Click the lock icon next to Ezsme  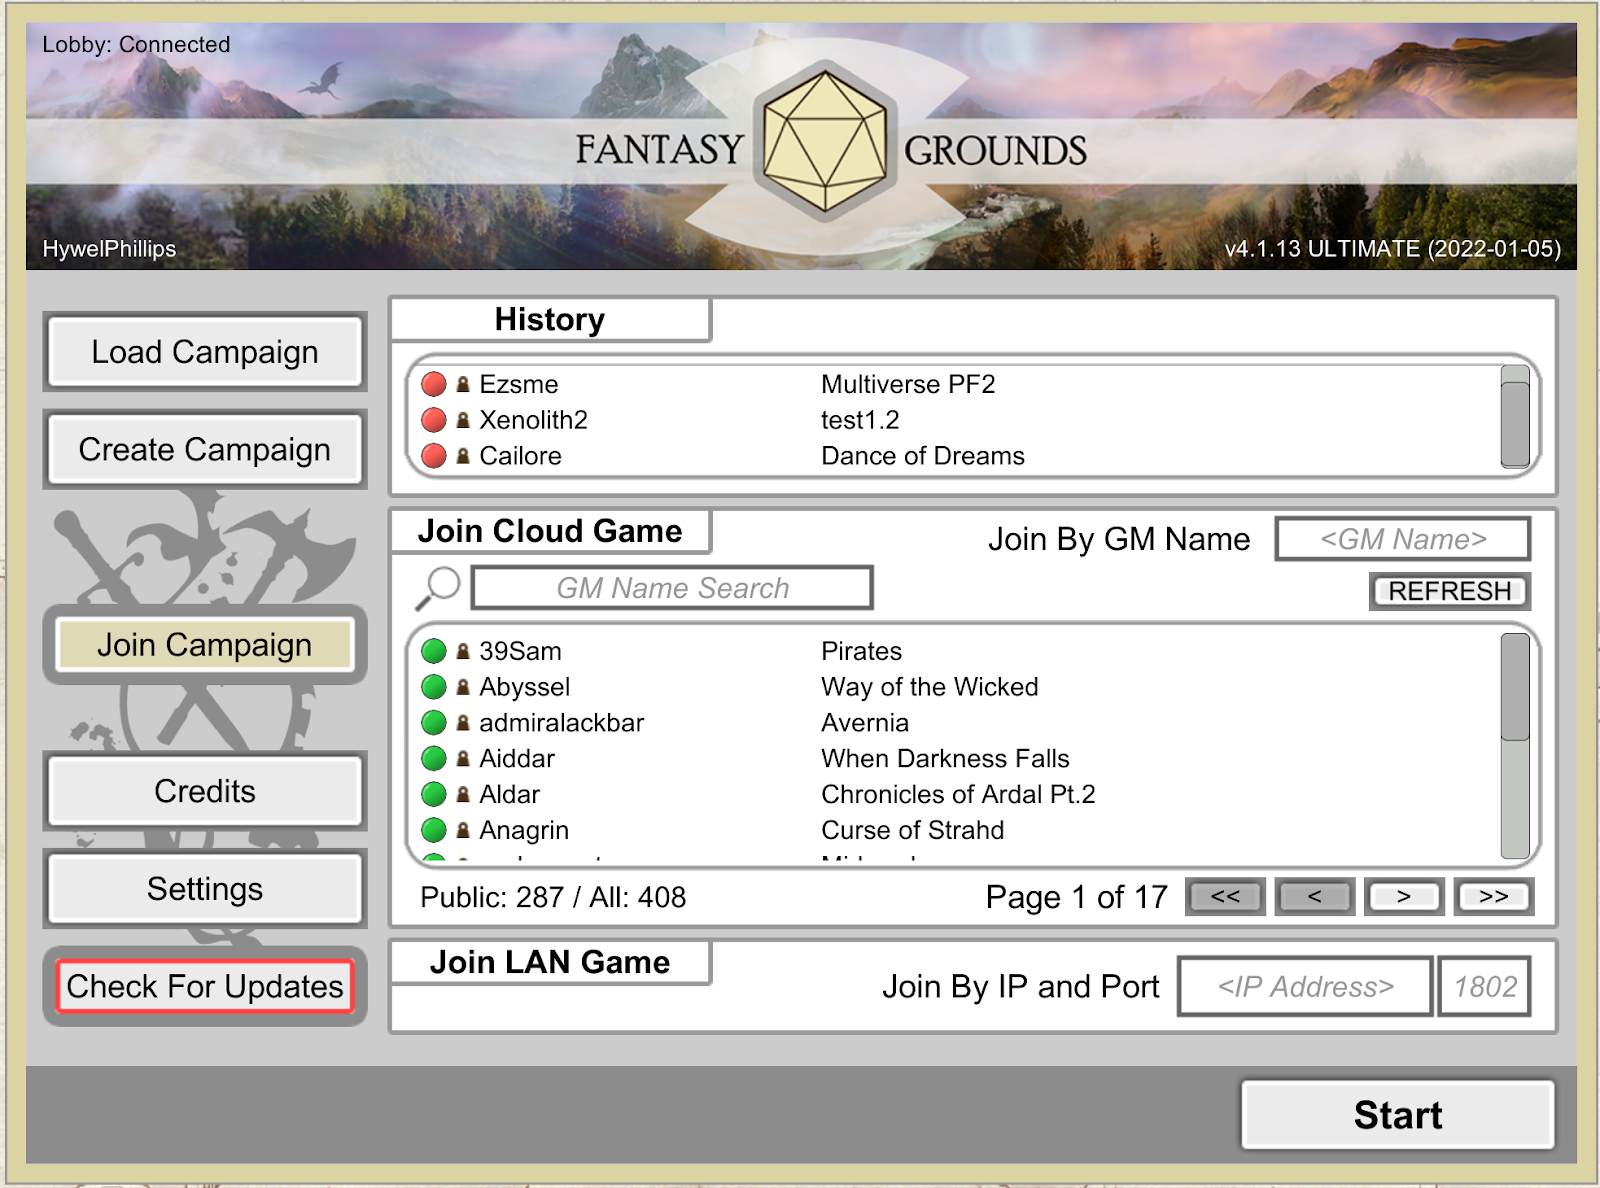click(x=463, y=384)
